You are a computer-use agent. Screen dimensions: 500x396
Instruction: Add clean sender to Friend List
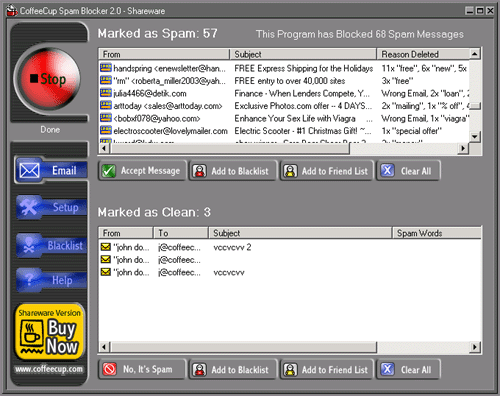tap(327, 369)
